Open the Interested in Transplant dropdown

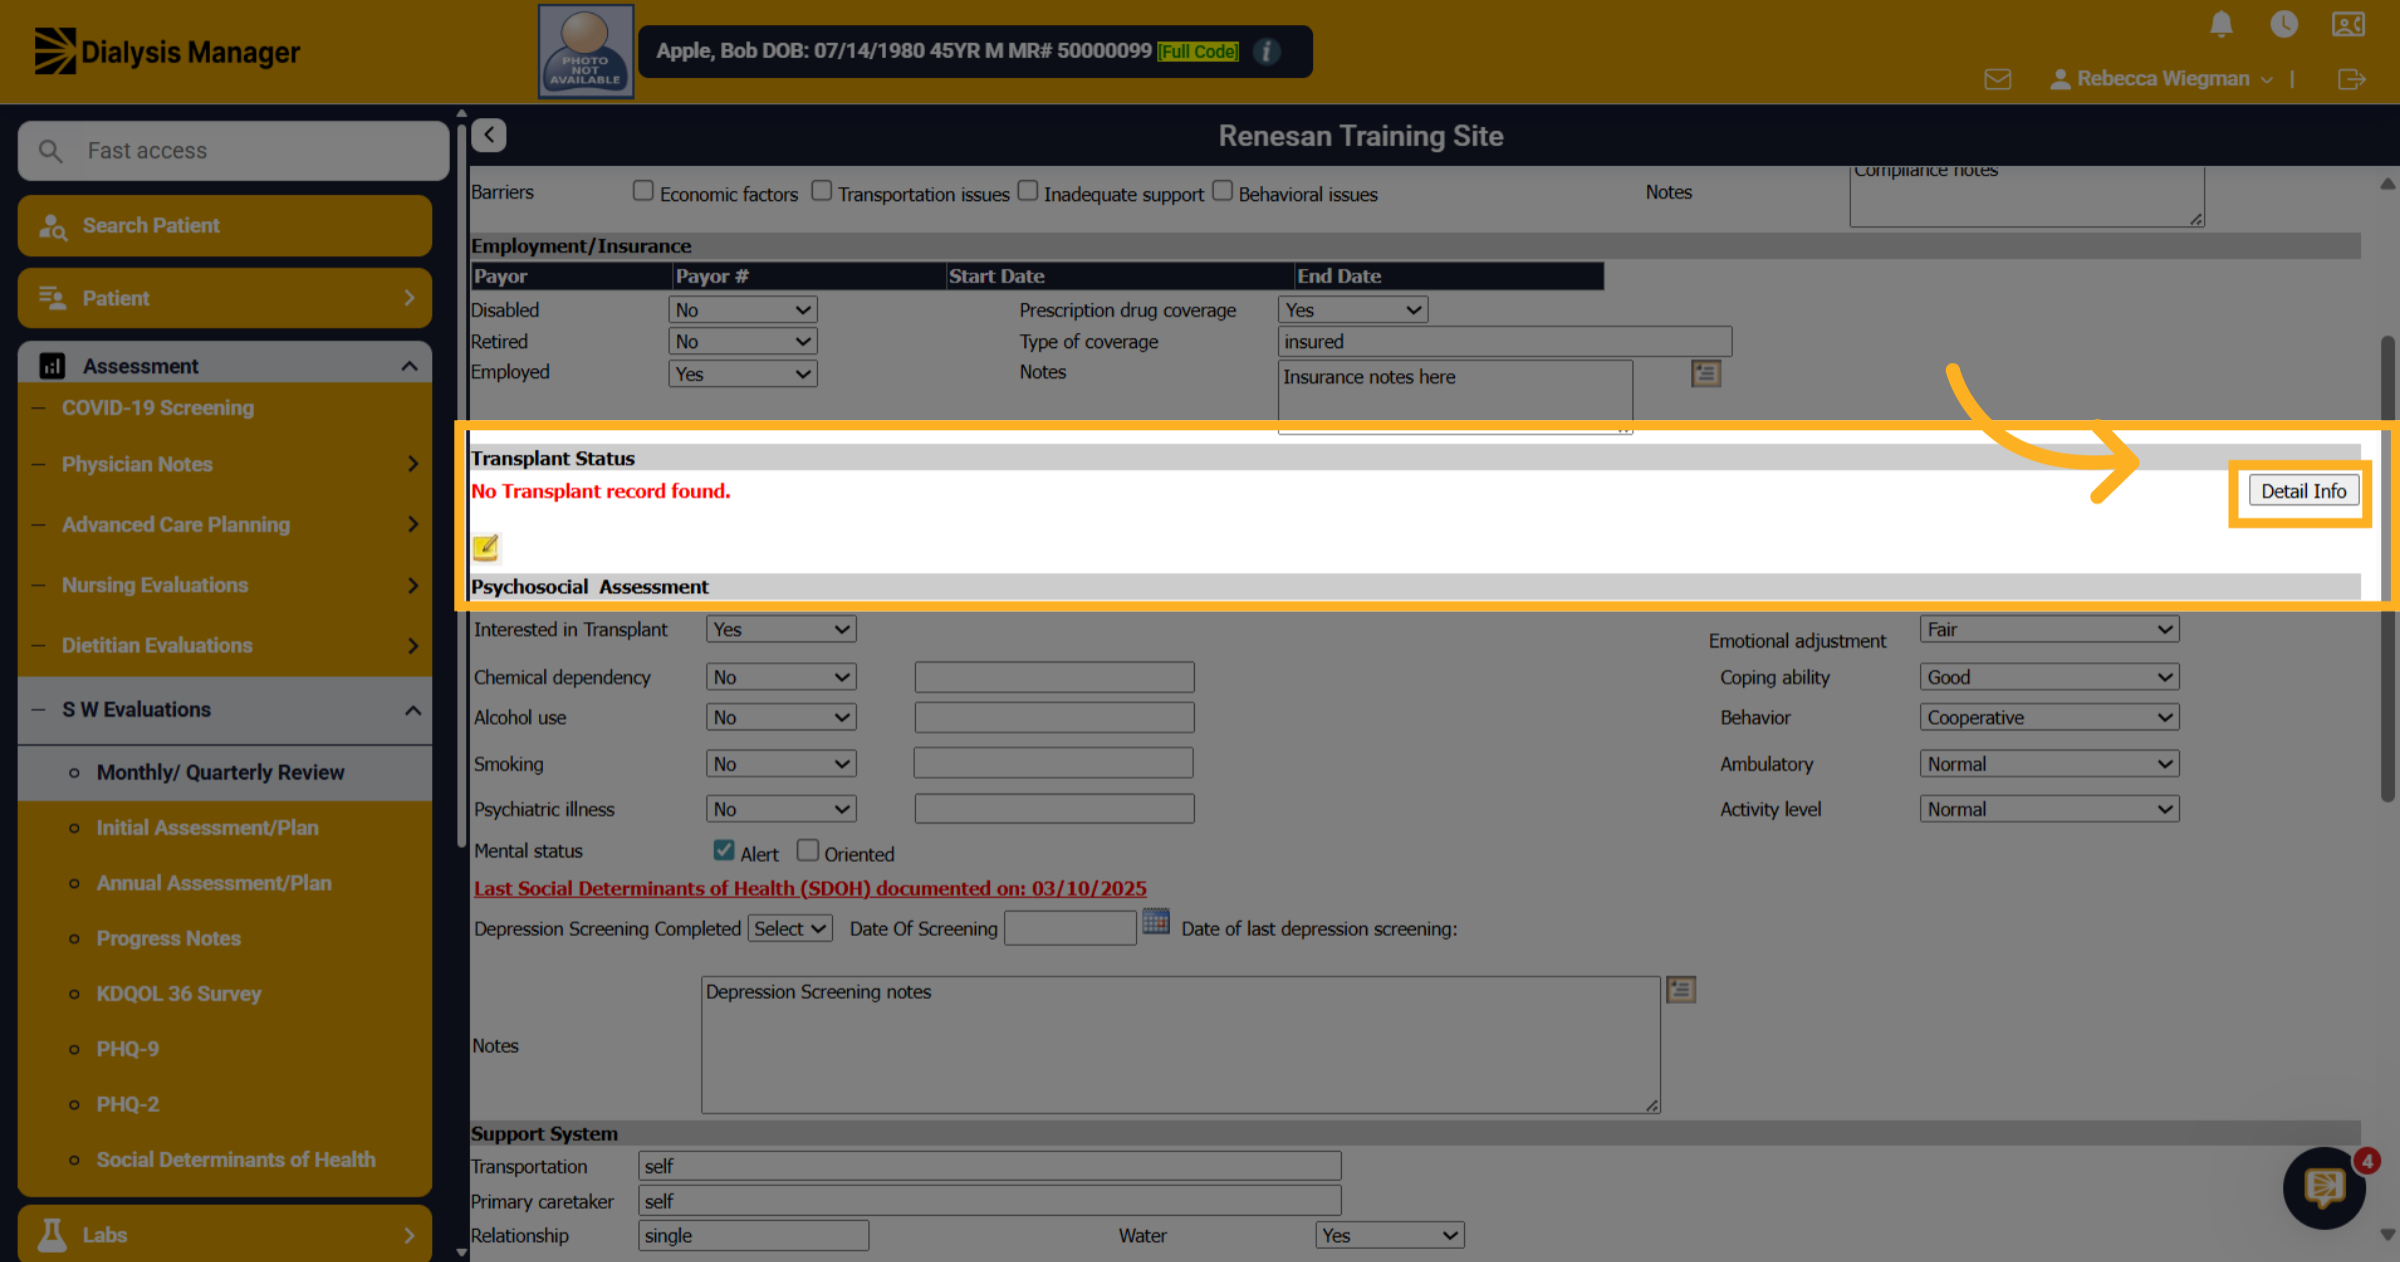coord(781,629)
